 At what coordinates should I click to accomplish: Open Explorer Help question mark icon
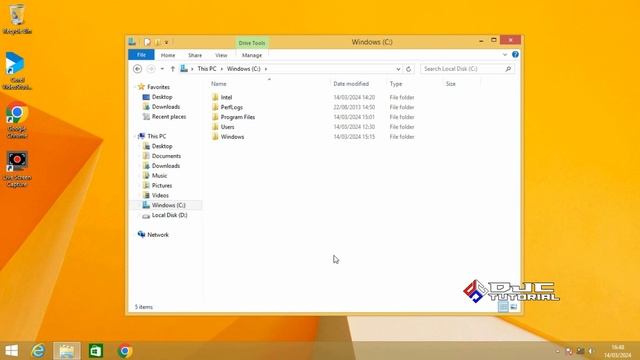tap(515, 54)
